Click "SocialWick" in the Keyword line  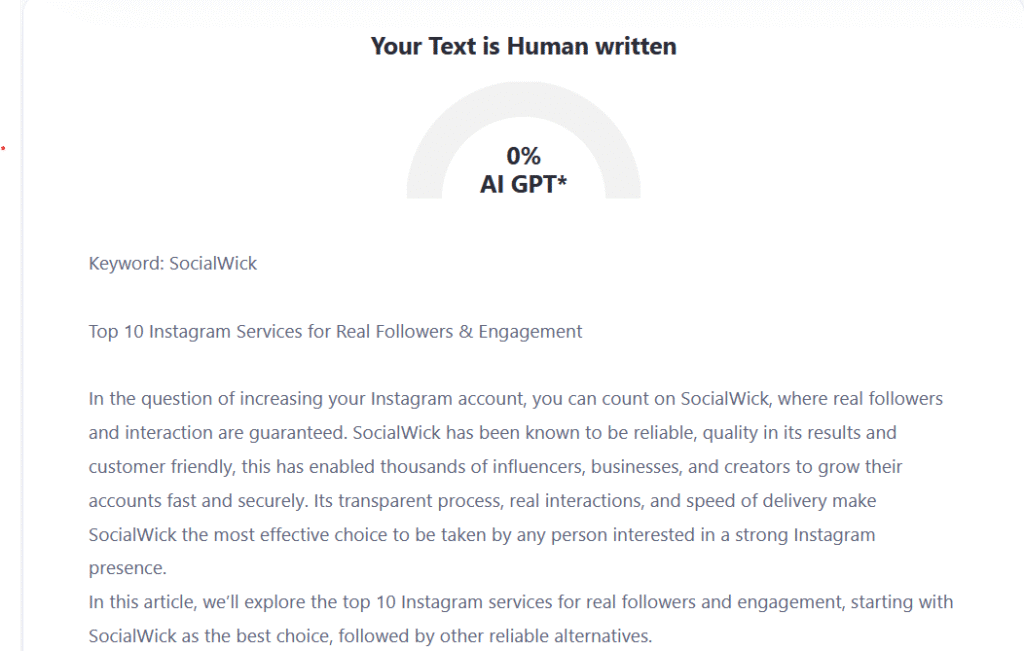213,264
